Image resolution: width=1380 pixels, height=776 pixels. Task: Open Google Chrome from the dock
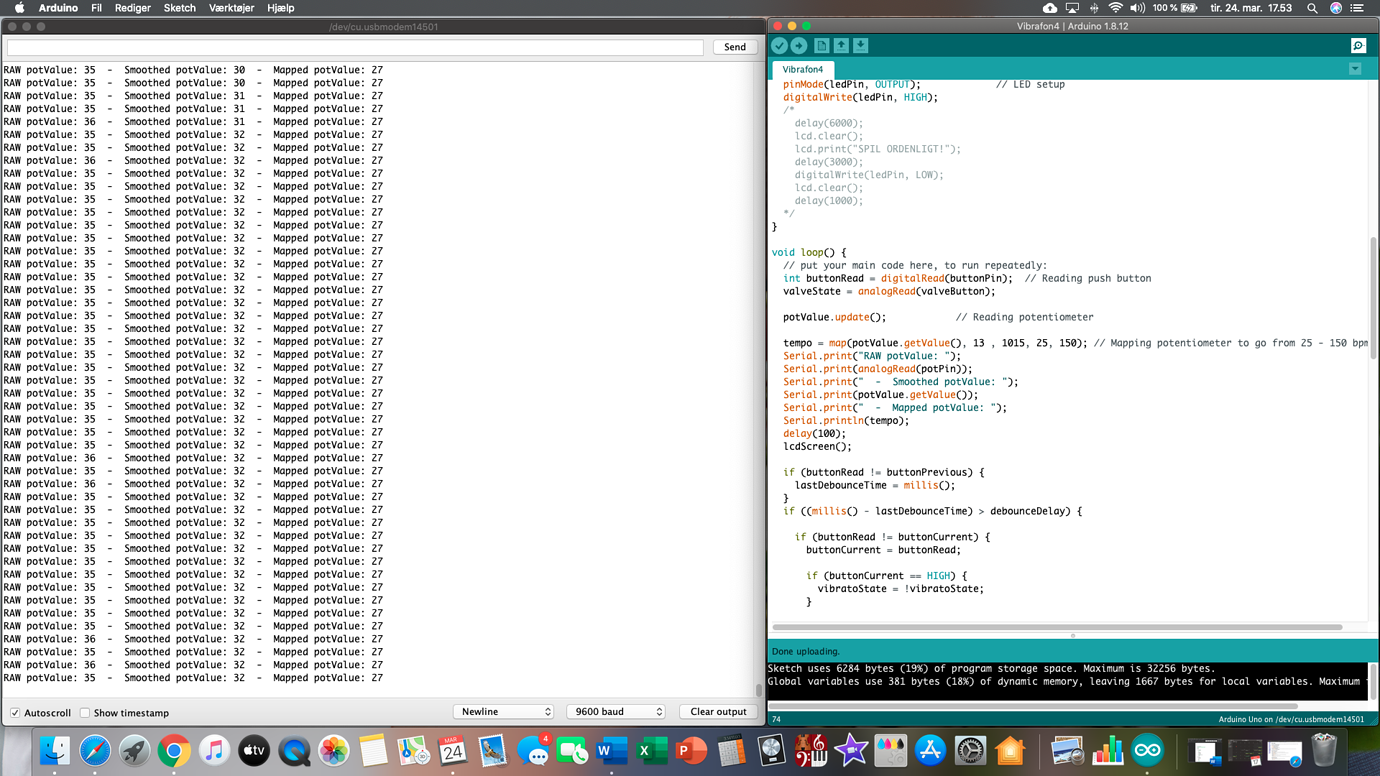click(174, 751)
